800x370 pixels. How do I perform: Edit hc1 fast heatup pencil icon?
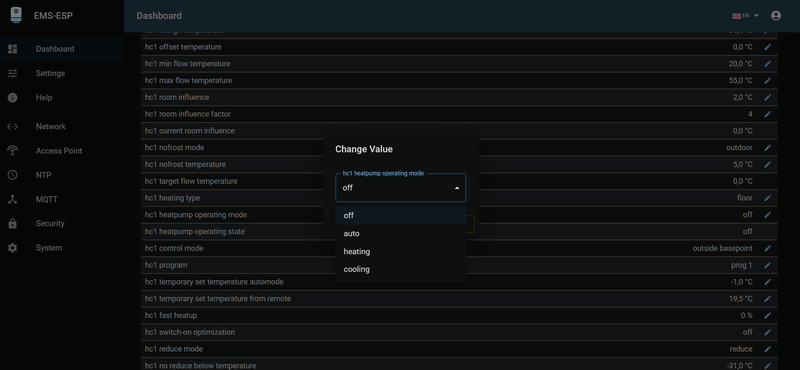(x=767, y=316)
